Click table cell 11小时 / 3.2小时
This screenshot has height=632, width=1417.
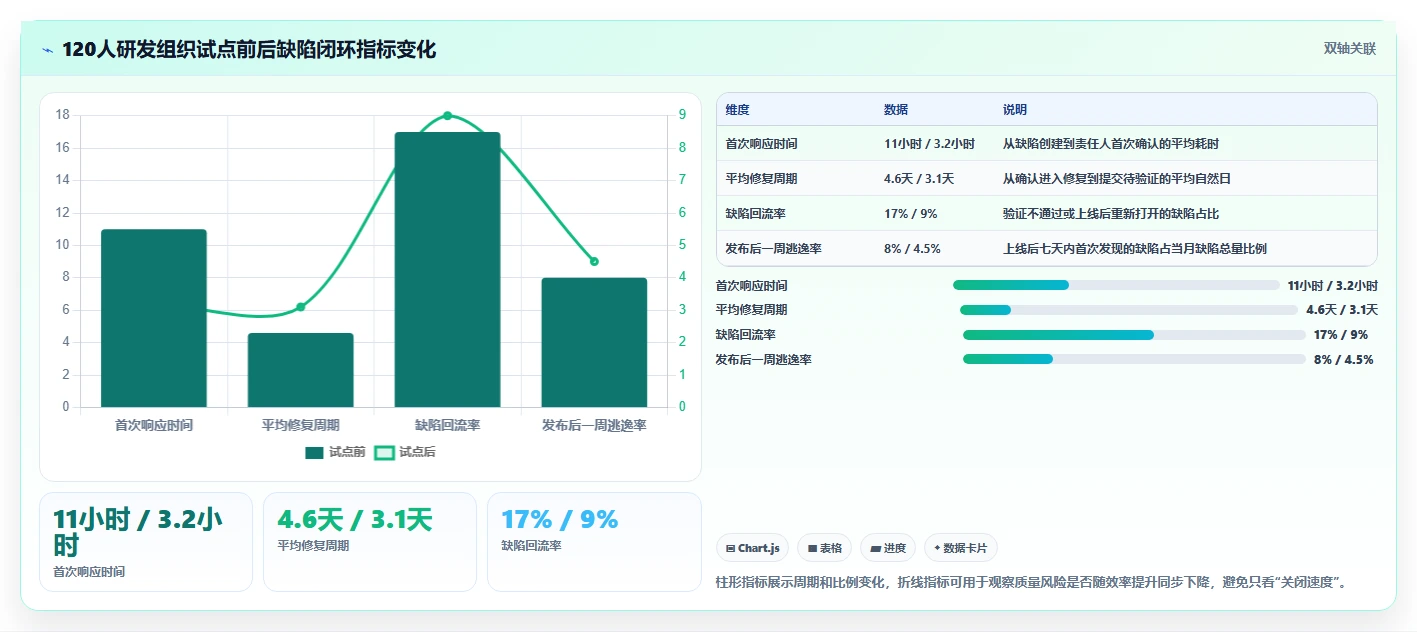click(x=929, y=144)
